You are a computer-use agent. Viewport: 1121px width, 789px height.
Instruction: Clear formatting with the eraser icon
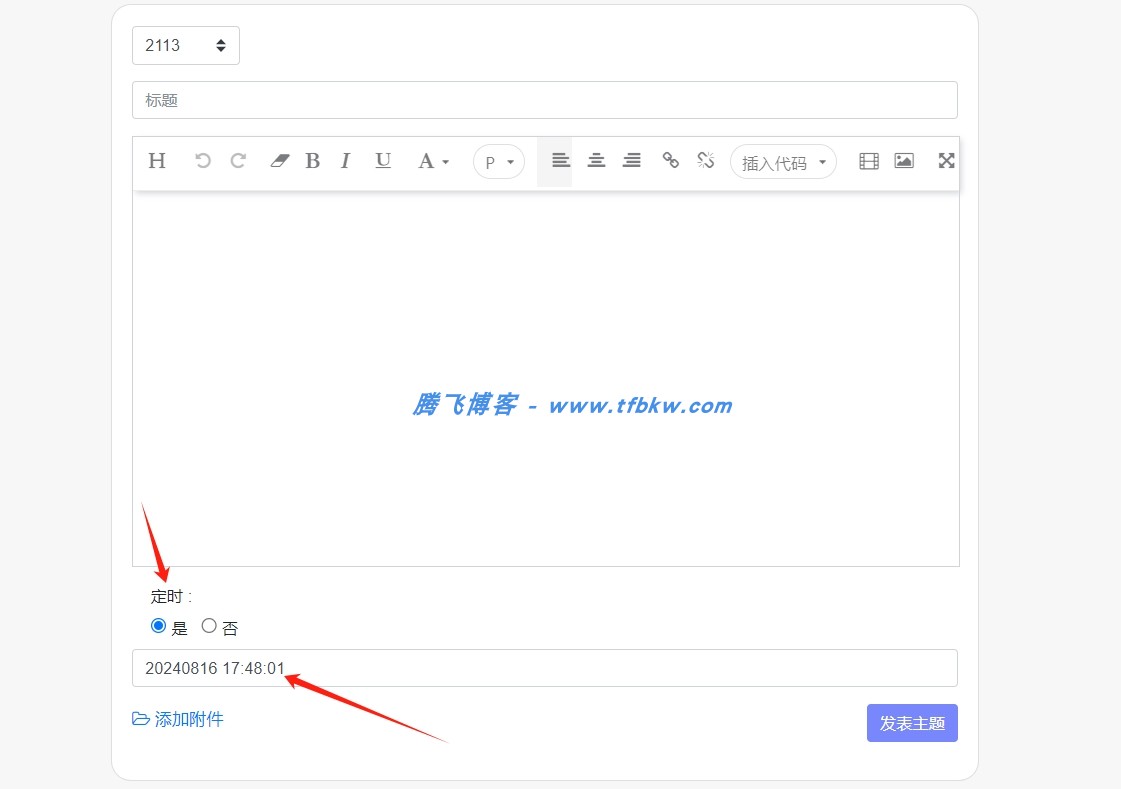click(279, 161)
